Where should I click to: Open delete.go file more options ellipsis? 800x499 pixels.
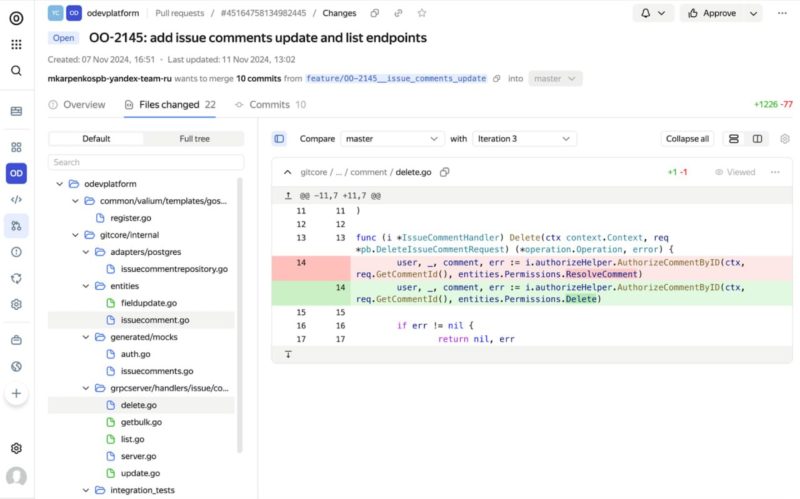click(x=775, y=172)
